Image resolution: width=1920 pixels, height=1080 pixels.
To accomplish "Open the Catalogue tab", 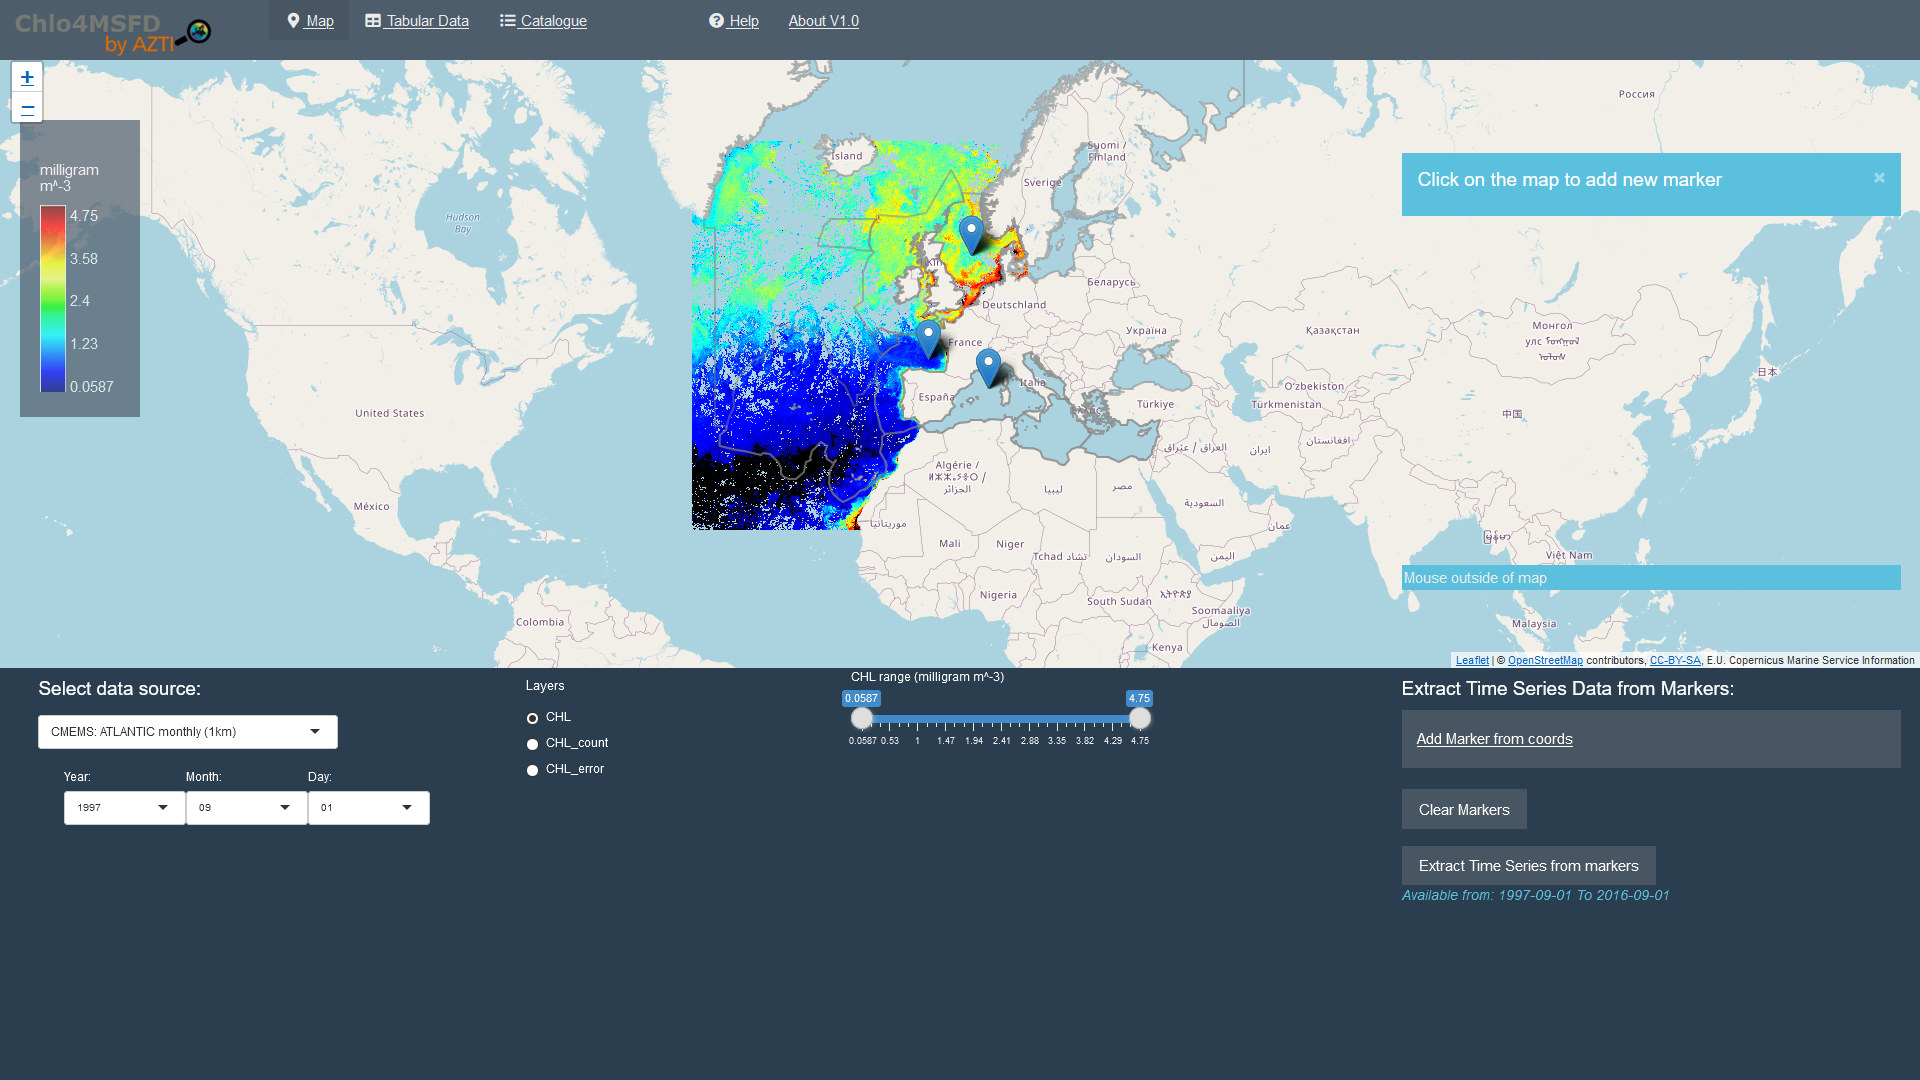I will (543, 21).
